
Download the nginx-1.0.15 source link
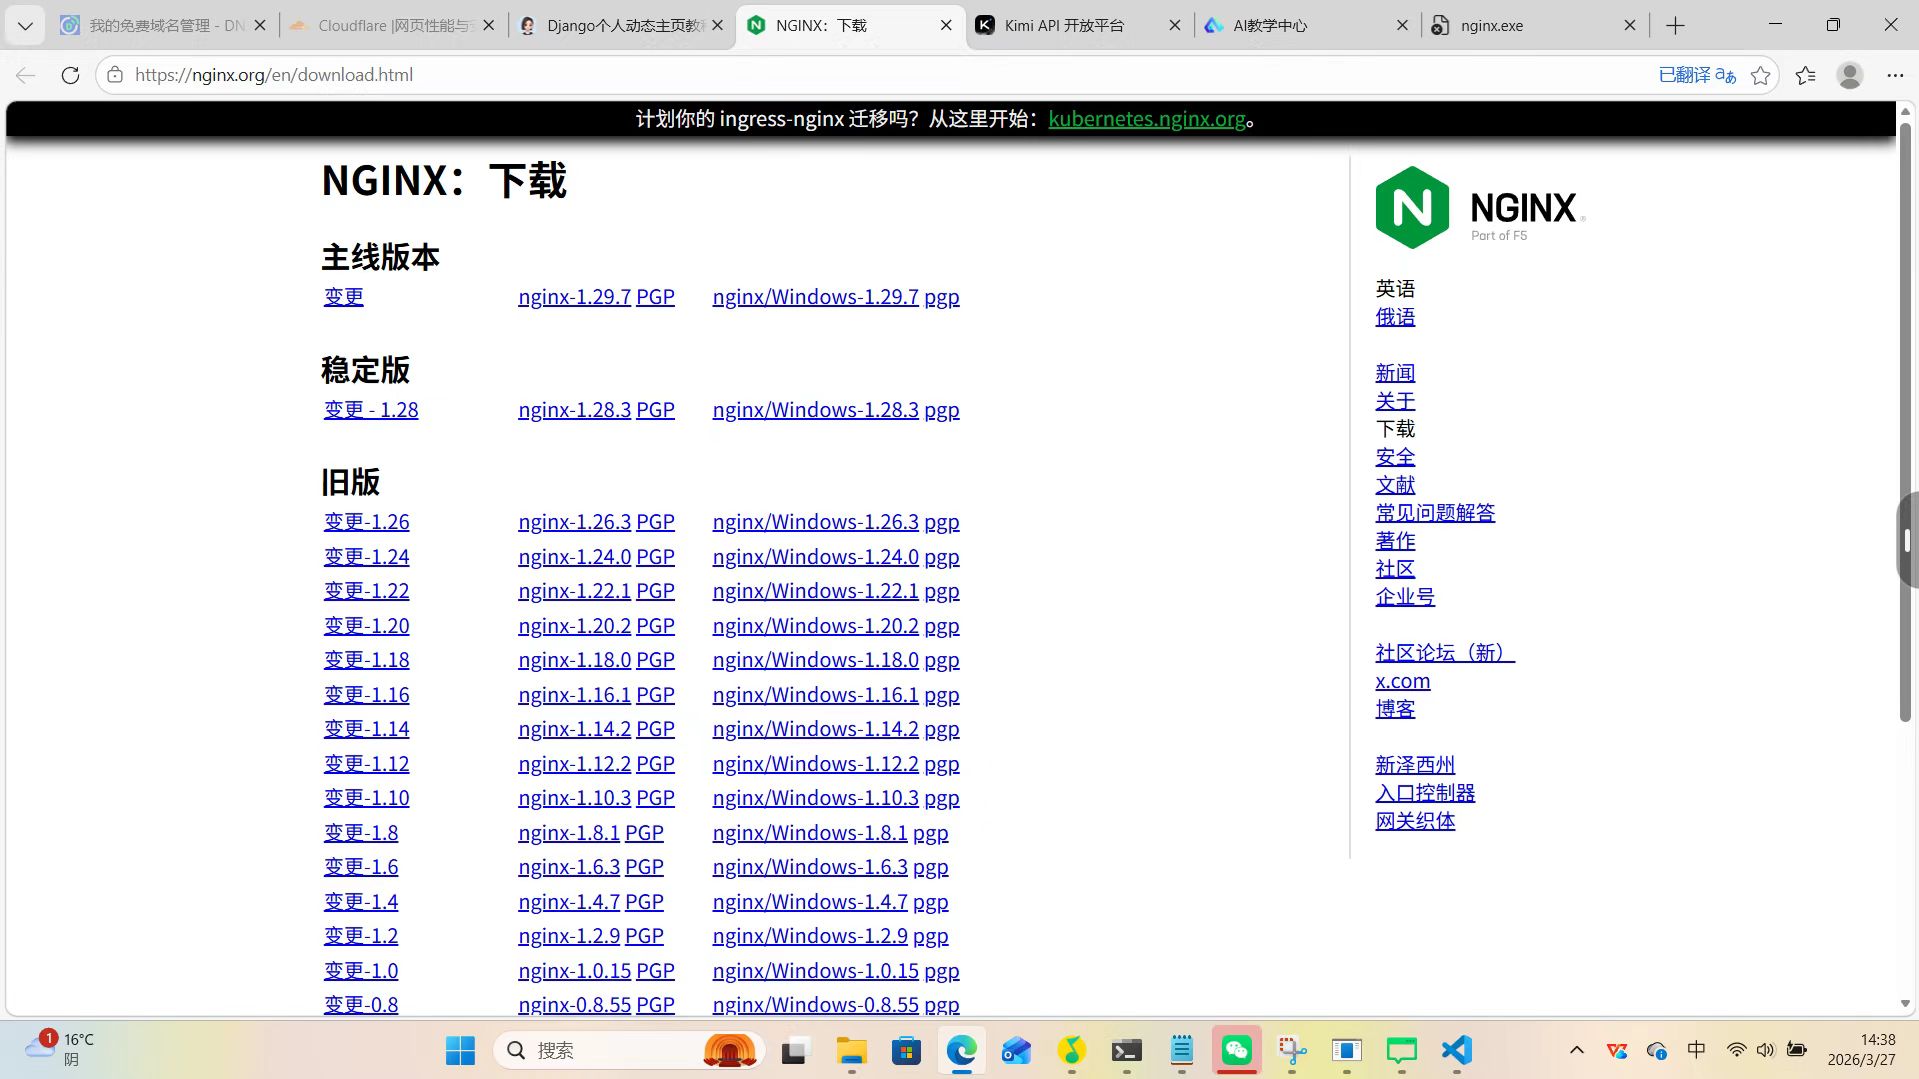coord(574,971)
